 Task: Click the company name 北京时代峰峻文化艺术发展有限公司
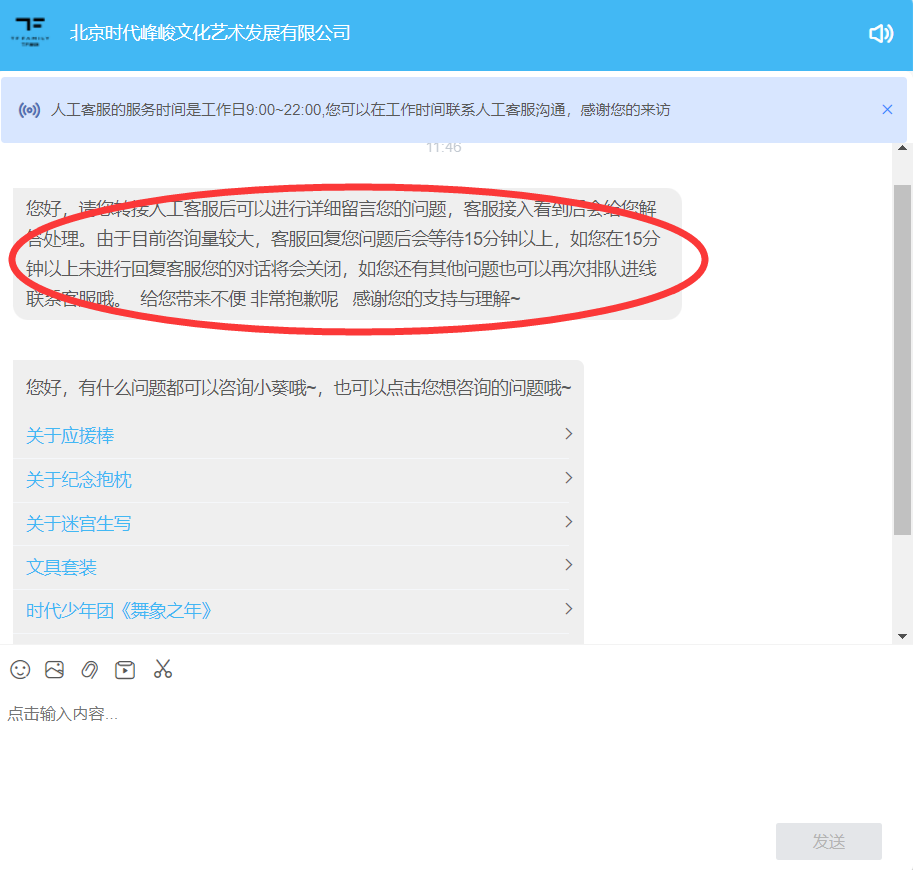tap(210, 33)
